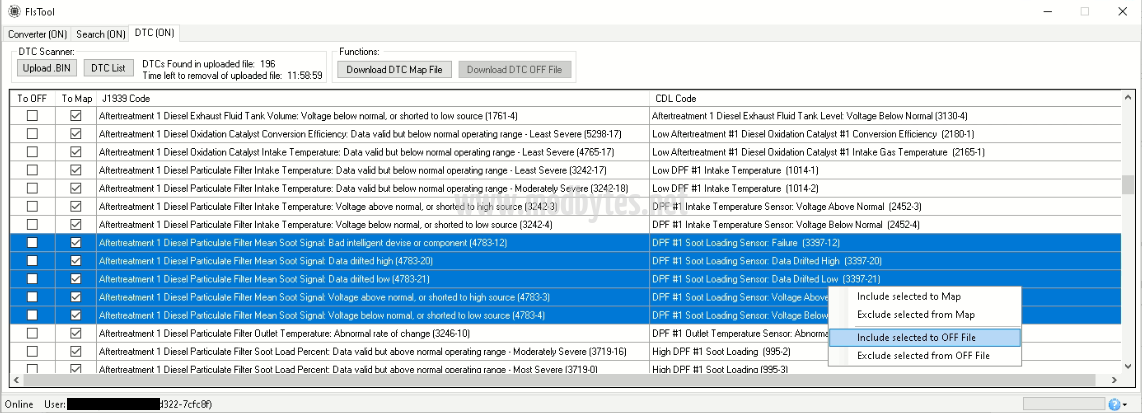Image resolution: width=1142 pixels, height=413 pixels.
Task: Click the horizontal scrollbar right arrow
Action: (1112, 380)
